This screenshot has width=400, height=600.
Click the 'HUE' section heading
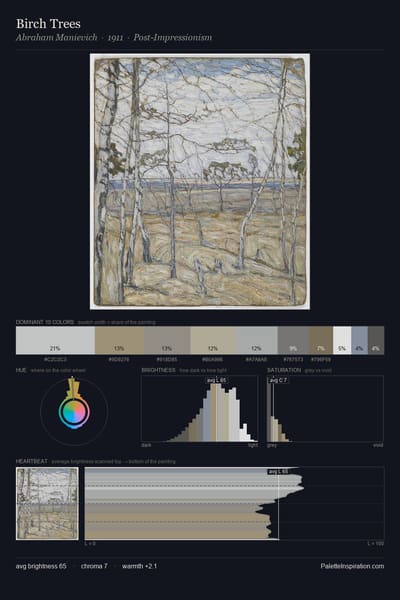click(x=21, y=370)
